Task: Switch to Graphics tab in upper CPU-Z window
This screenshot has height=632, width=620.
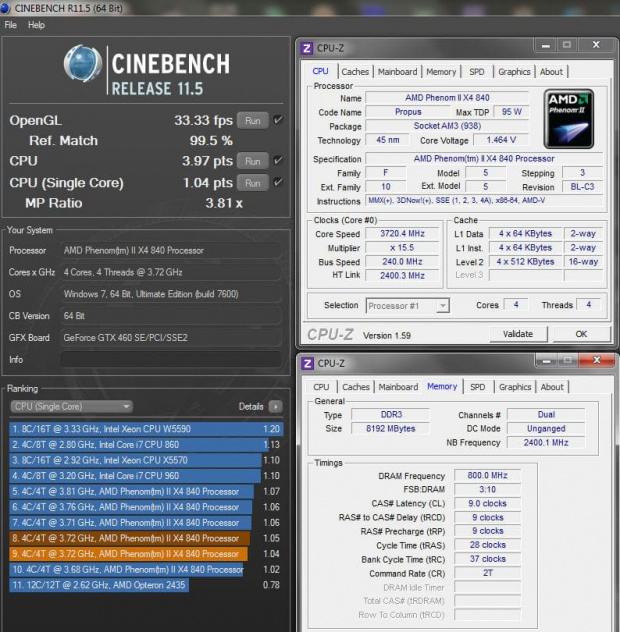Action: click(x=514, y=72)
